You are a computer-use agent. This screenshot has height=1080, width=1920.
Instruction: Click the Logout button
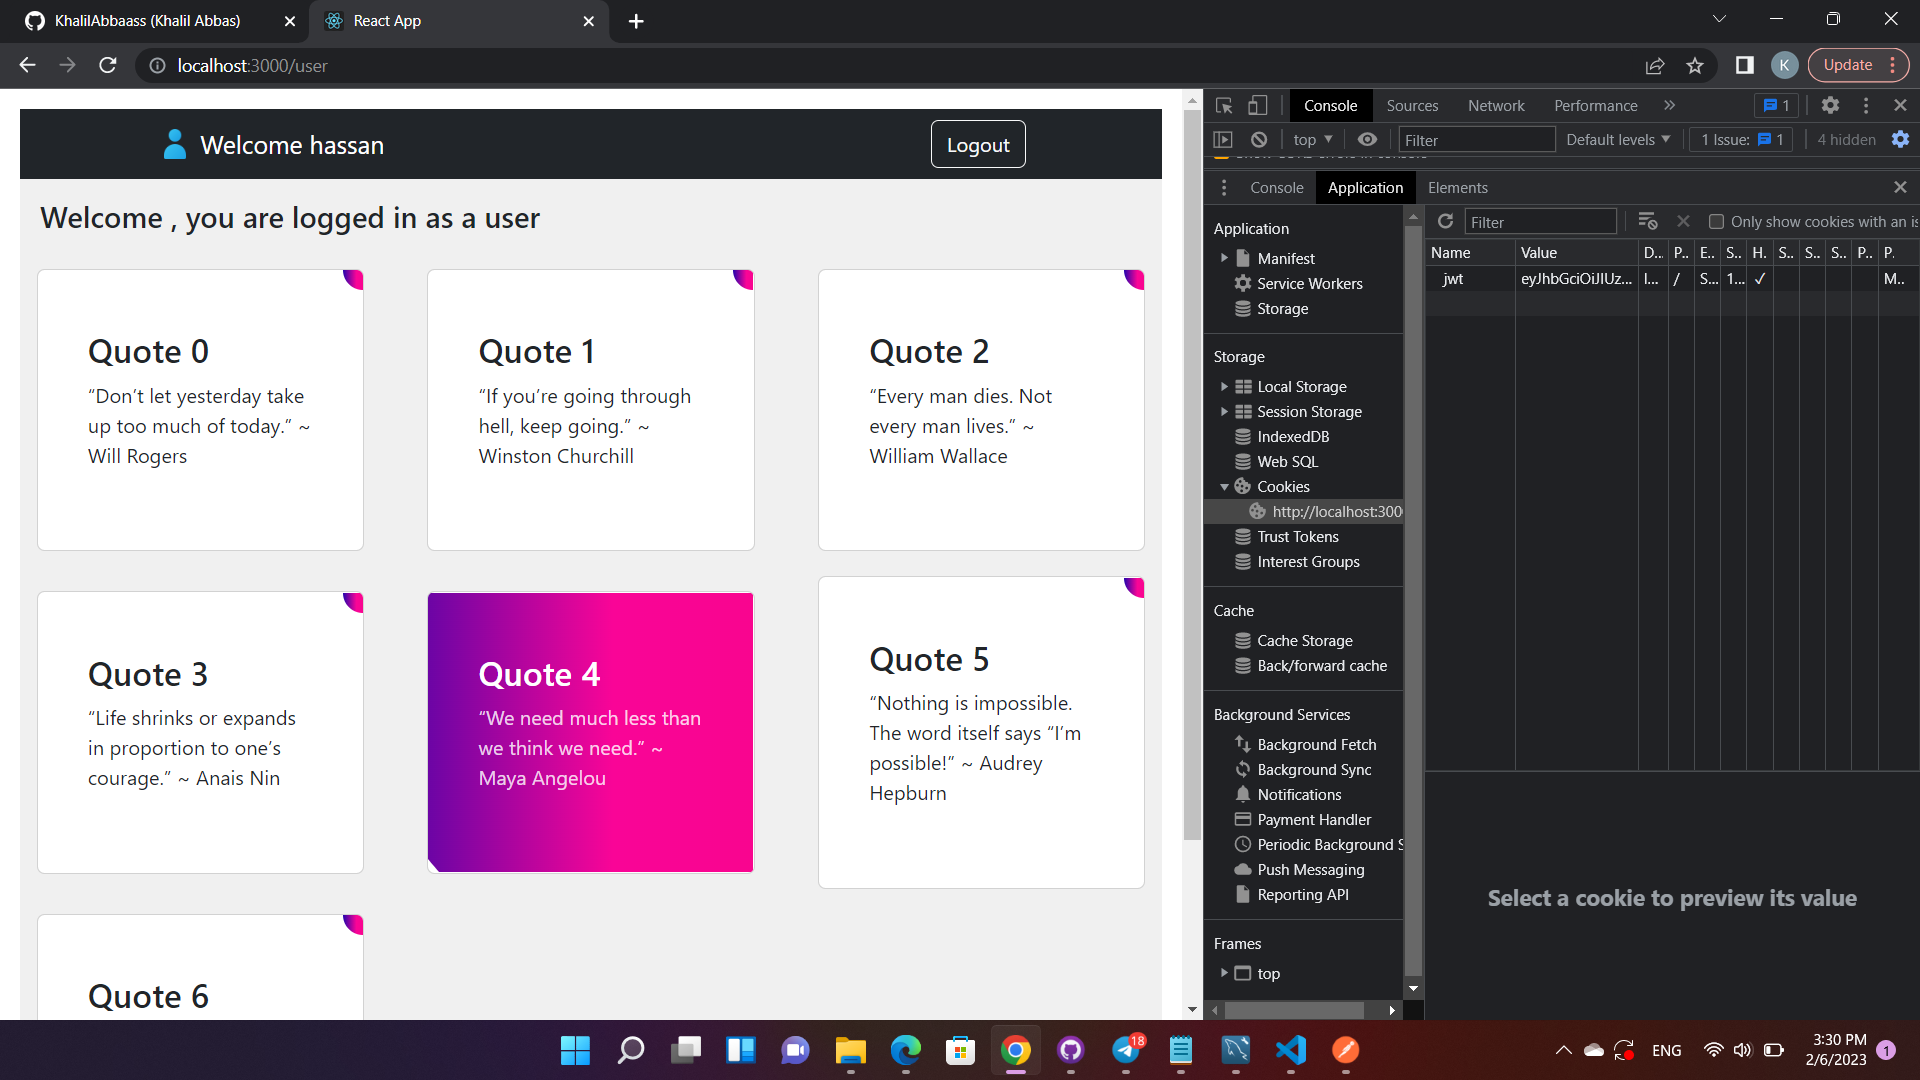tap(977, 145)
